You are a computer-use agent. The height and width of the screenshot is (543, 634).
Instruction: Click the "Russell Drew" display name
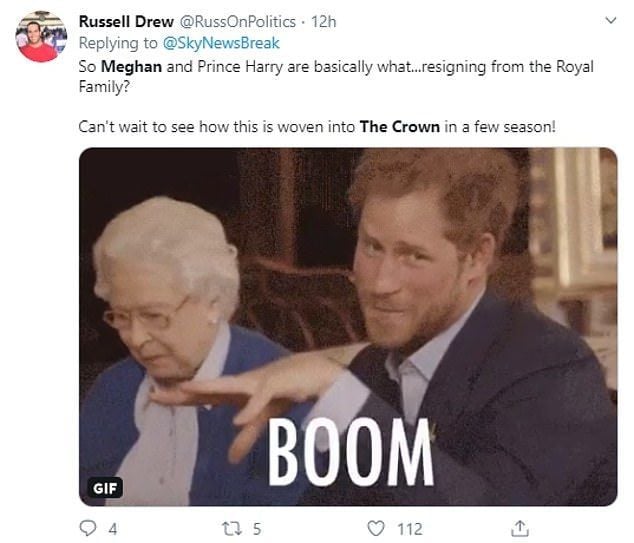[125, 21]
